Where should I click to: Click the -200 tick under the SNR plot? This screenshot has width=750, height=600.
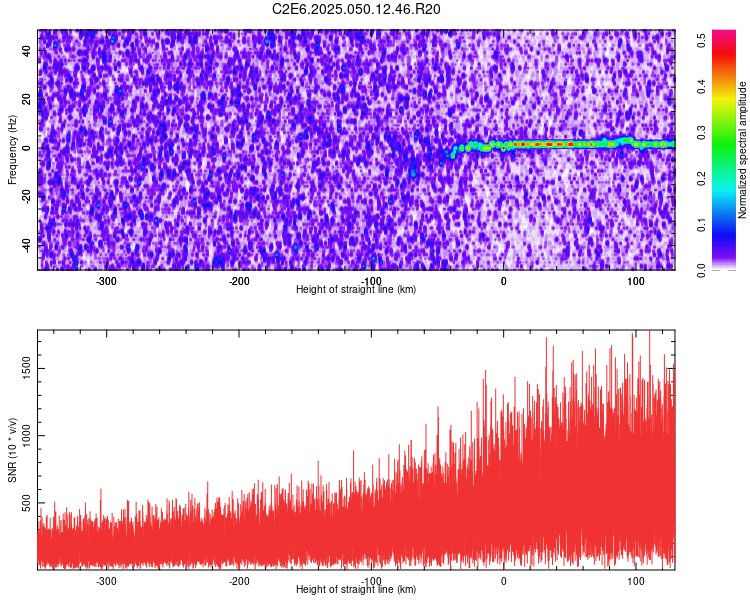239,581
